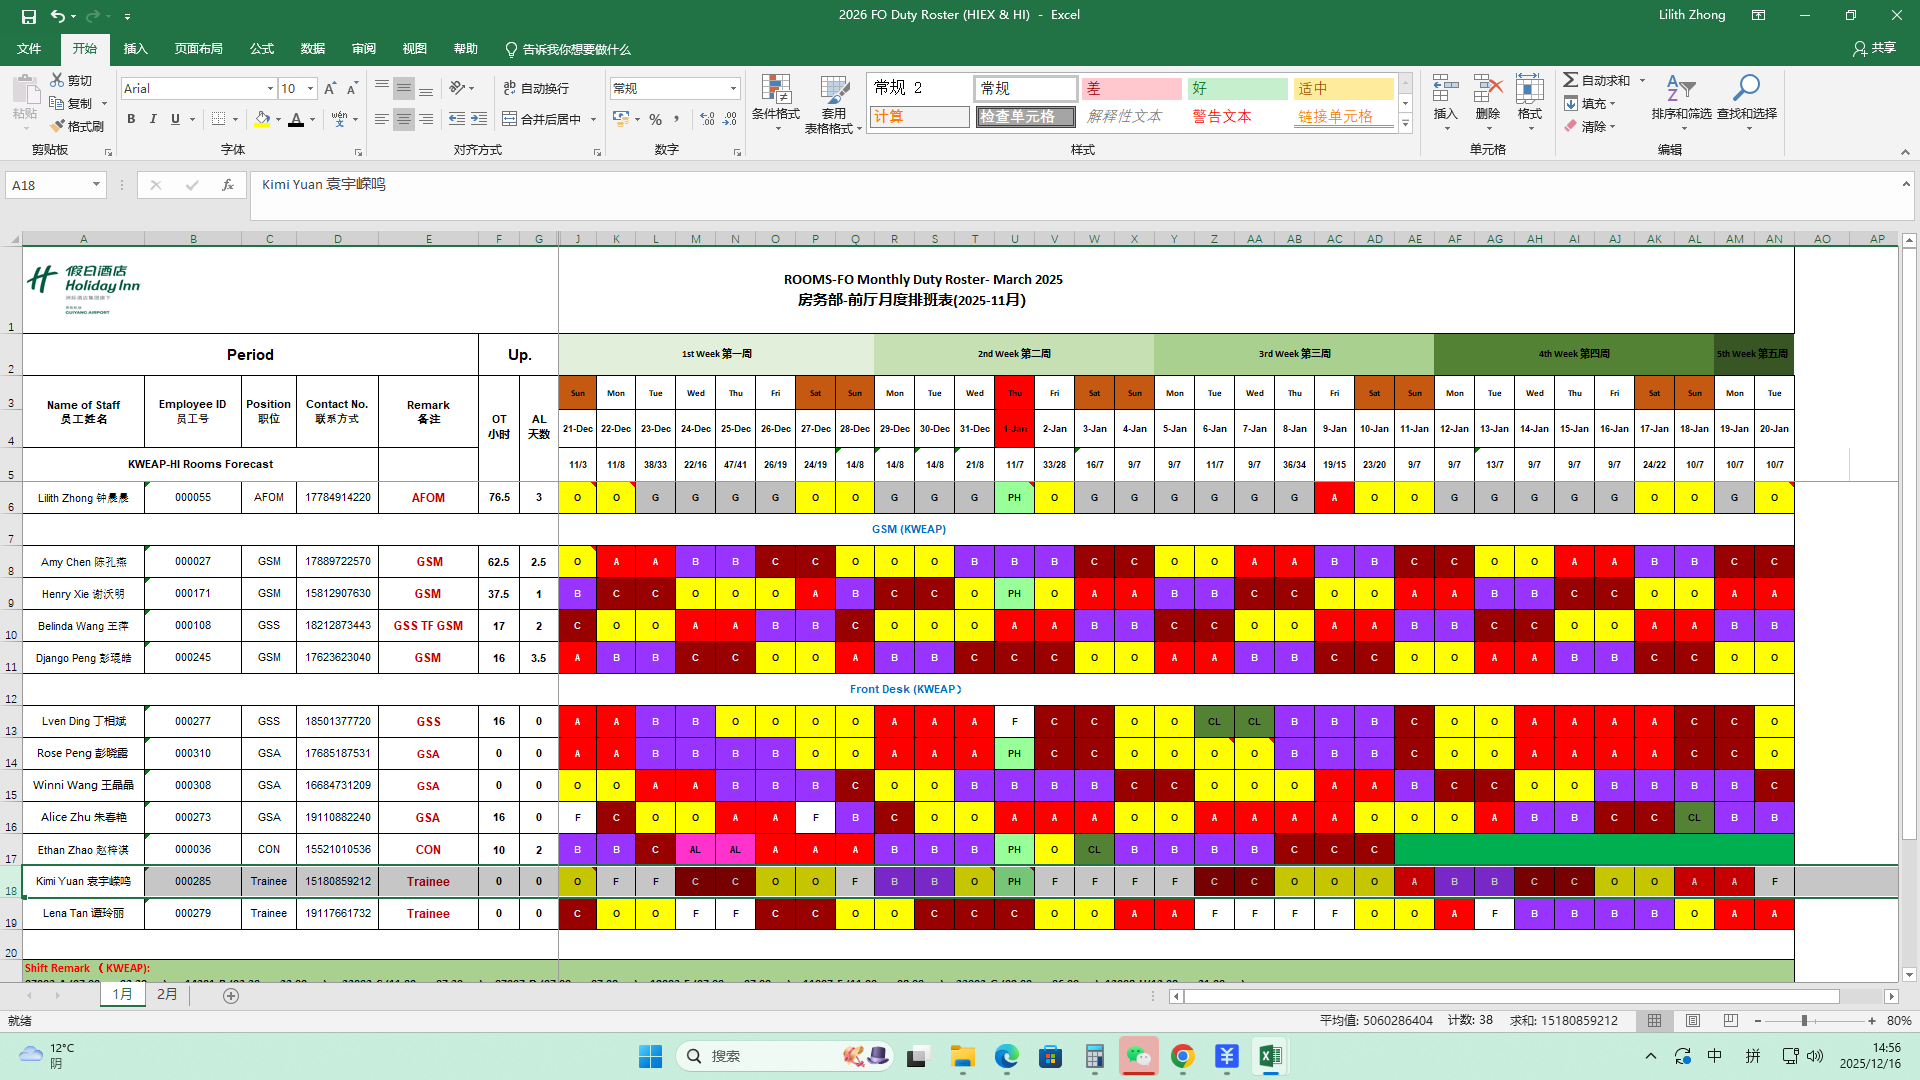Screen dimensions: 1920x1080
Task: Open the font name Arial dropdown
Action: [x=270, y=89]
